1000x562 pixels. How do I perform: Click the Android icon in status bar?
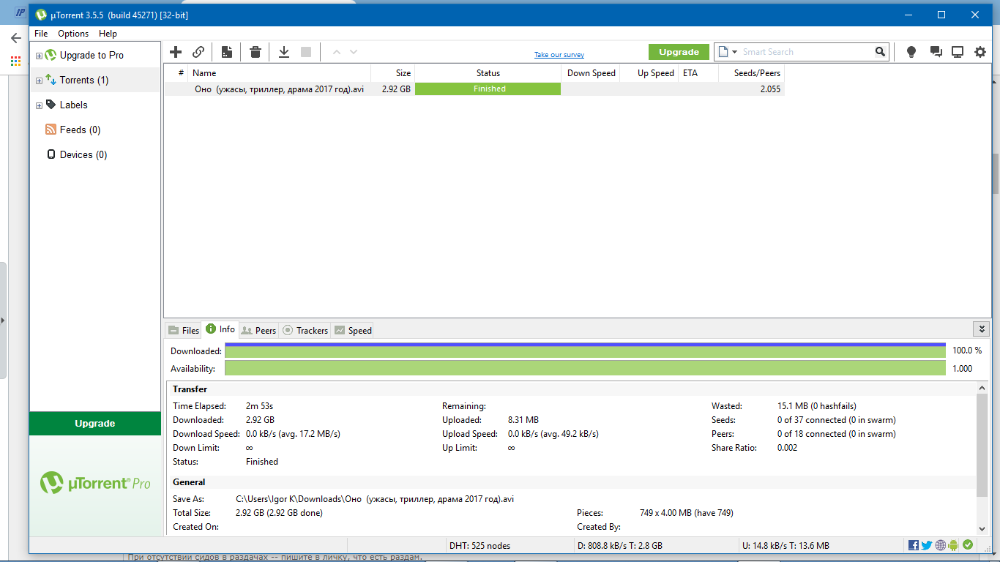click(954, 545)
